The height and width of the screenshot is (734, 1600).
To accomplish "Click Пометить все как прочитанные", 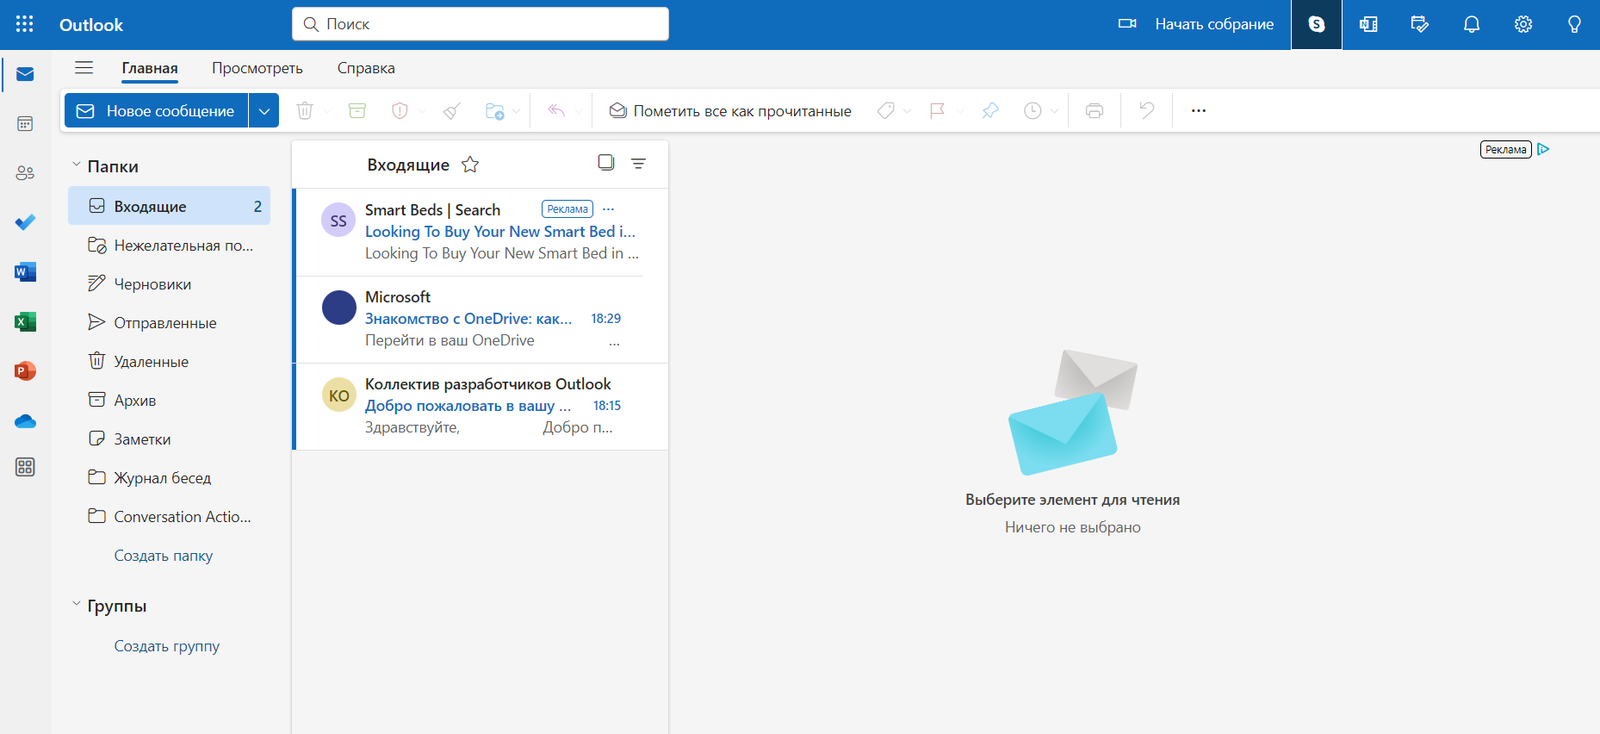I will [x=731, y=111].
